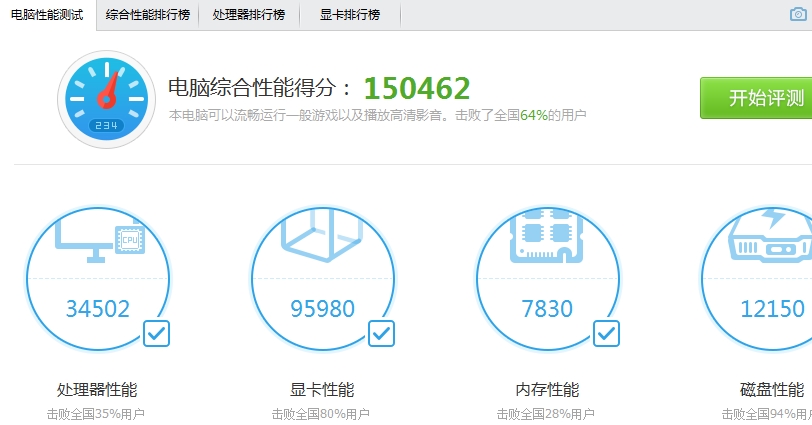Click the 击败全国80%用户 text
The image size is (812, 425).
tap(321, 414)
